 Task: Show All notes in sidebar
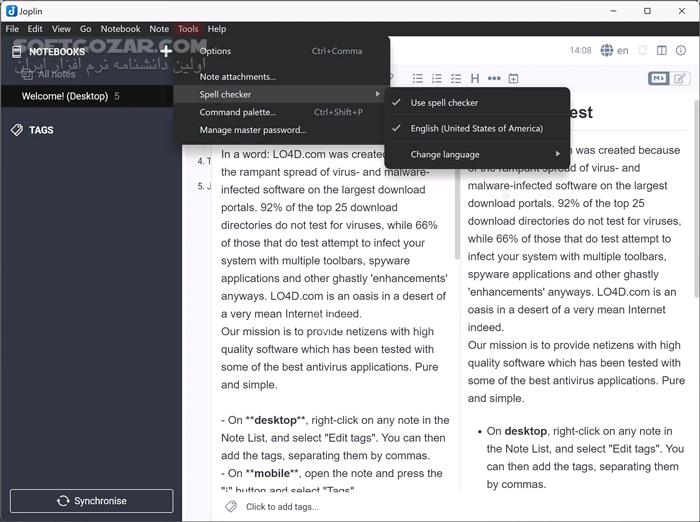click(x=56, y=74)
